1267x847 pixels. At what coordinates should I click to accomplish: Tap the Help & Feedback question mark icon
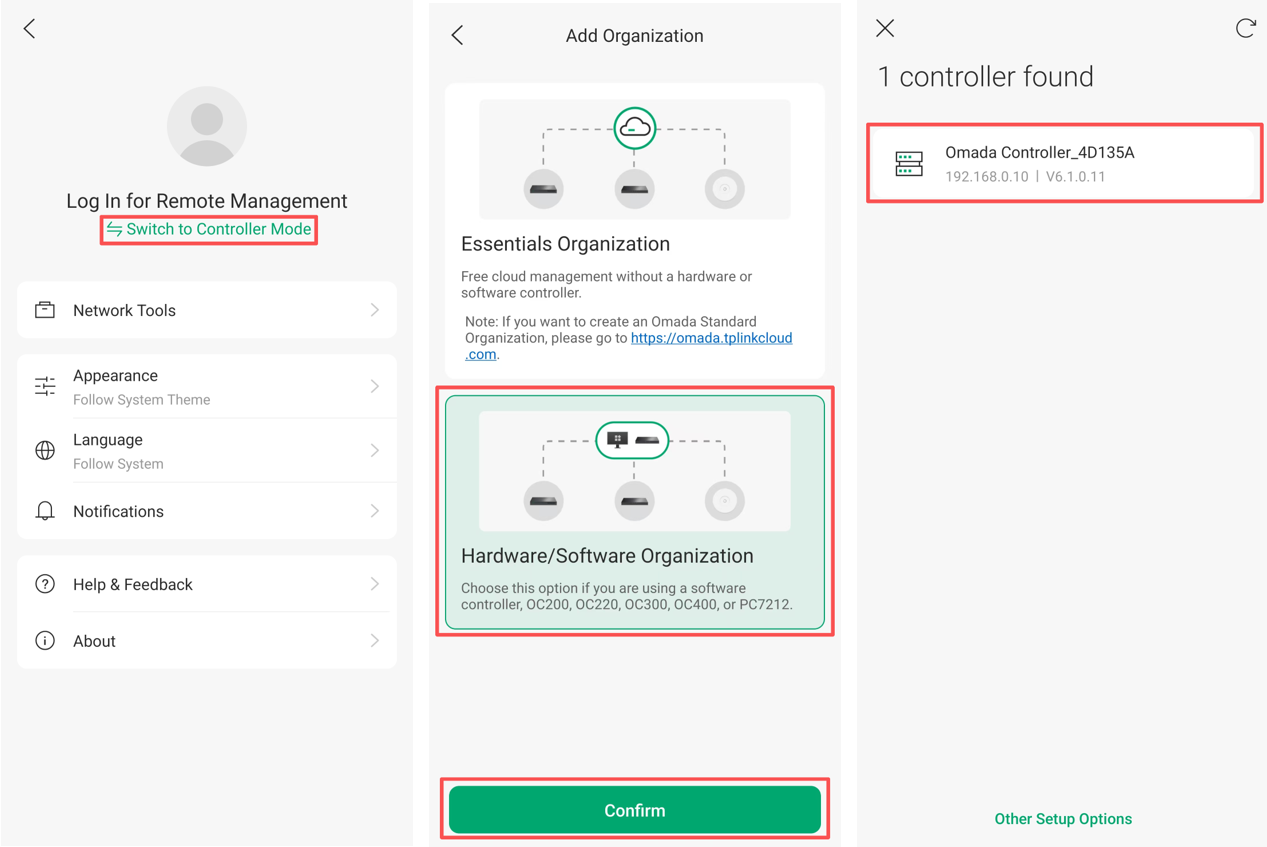point(44,584)
